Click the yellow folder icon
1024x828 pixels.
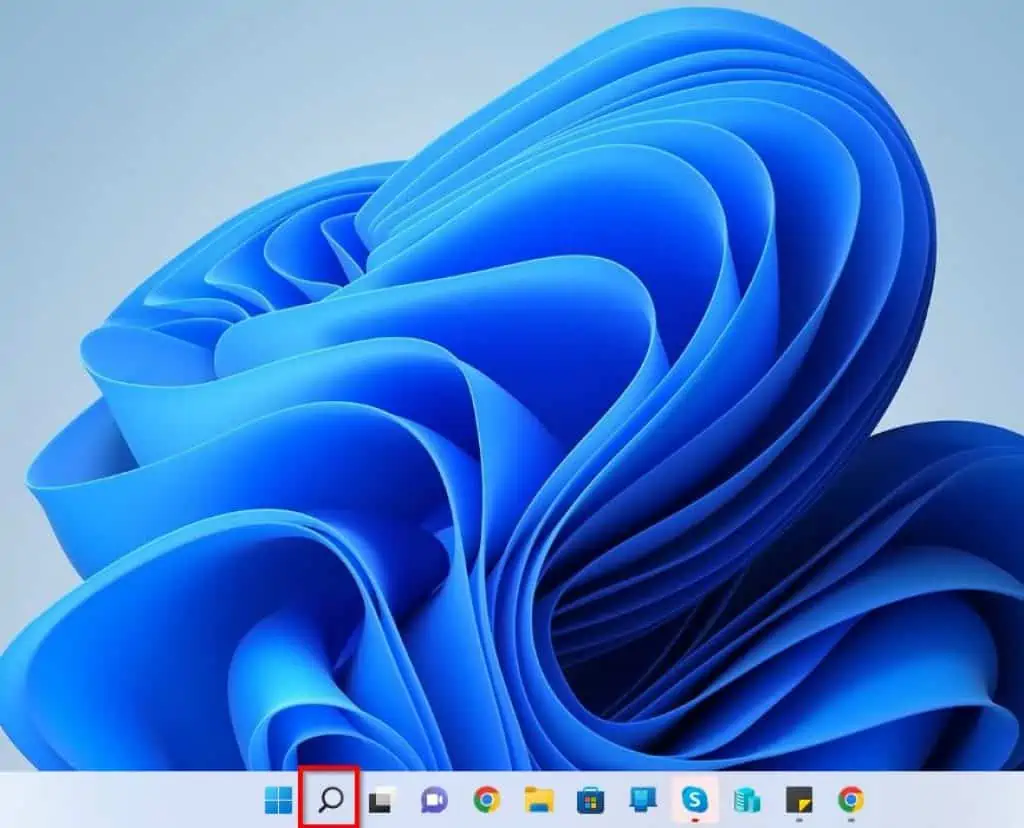536,800
